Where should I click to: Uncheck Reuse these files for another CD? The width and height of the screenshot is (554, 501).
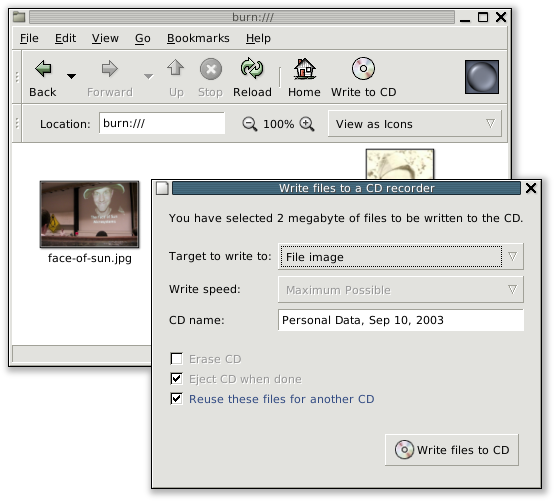177,399
